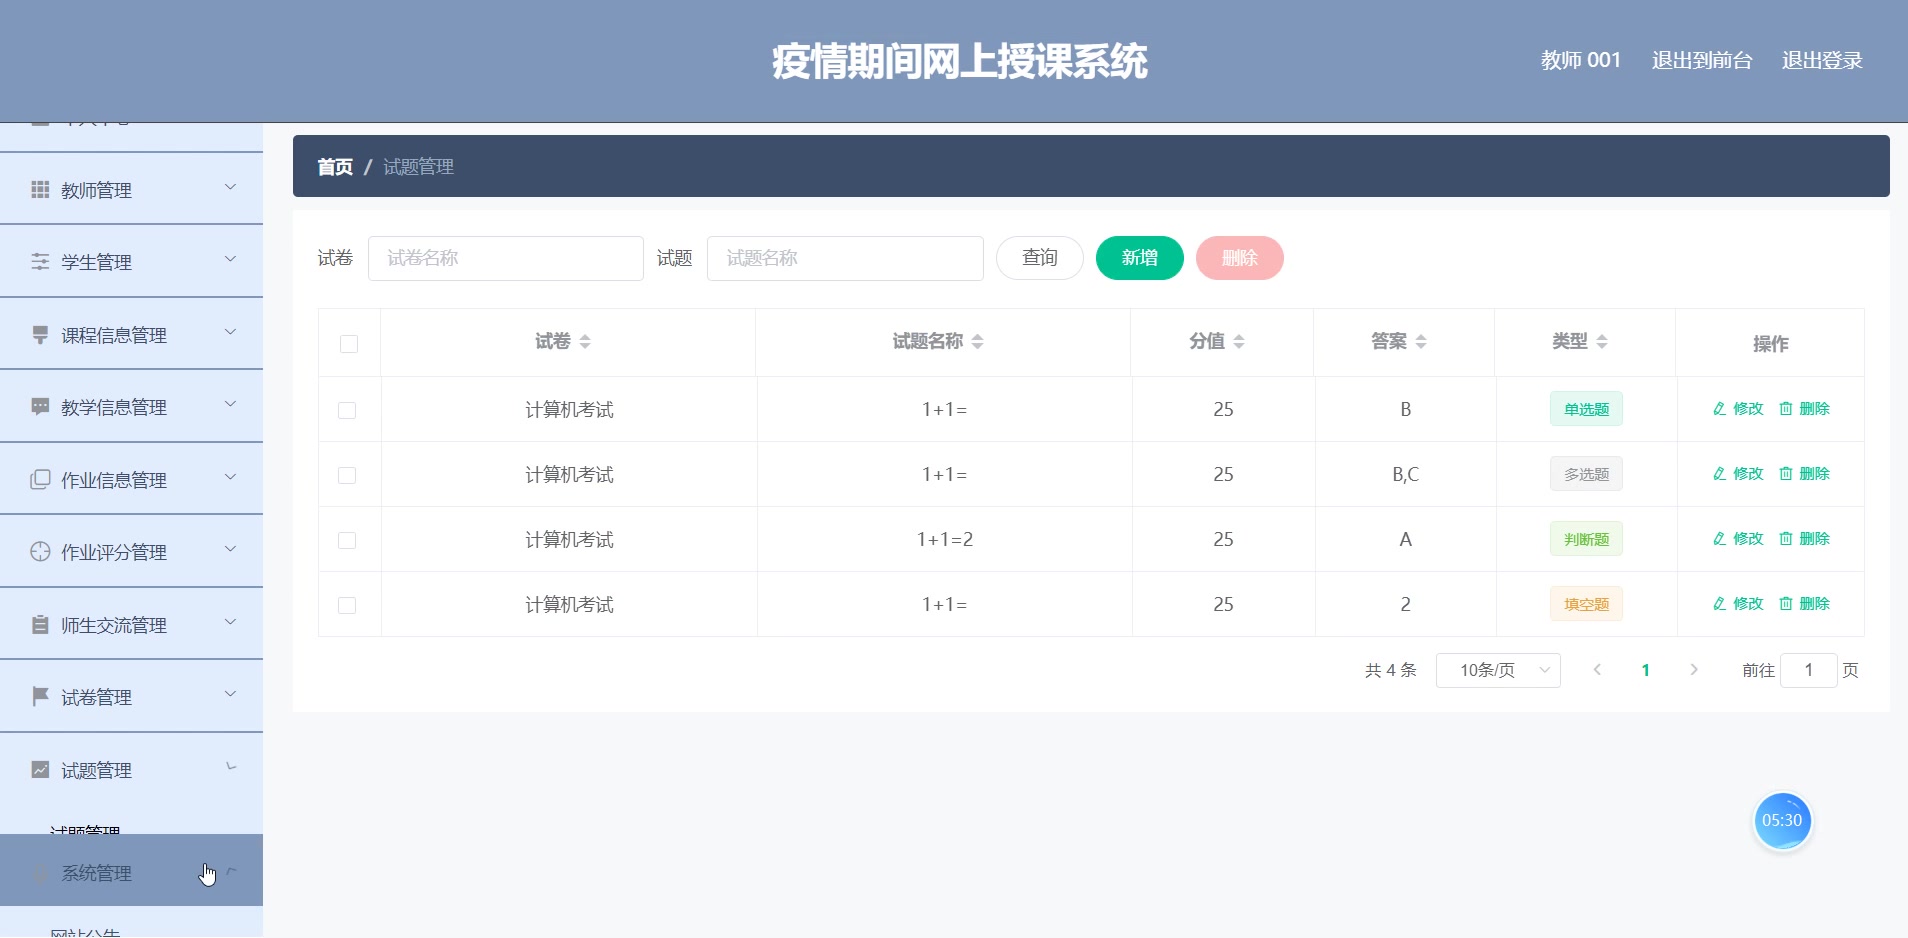Click the 师生交流管理 clipboard icon
The height and width of the screenshot is (938, 1908).
click(40, 624)
